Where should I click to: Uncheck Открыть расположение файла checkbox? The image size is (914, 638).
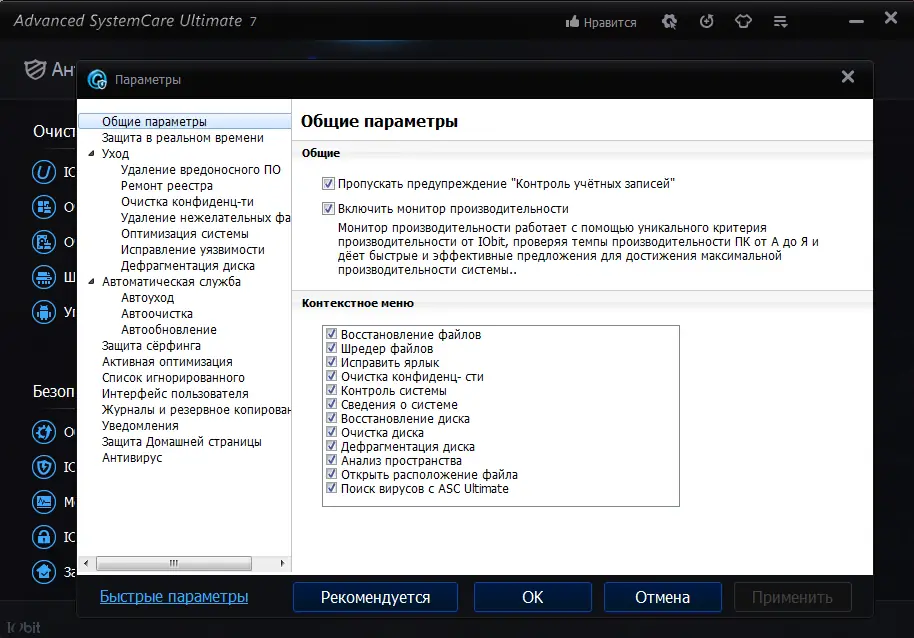[331, 474]
